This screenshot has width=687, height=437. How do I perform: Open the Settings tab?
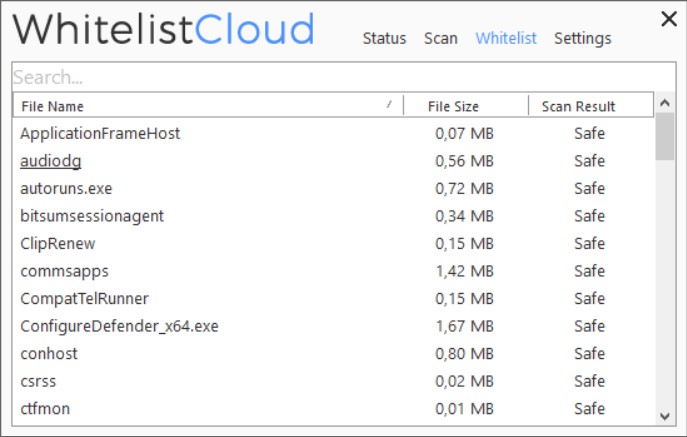[x=582, y=39]
